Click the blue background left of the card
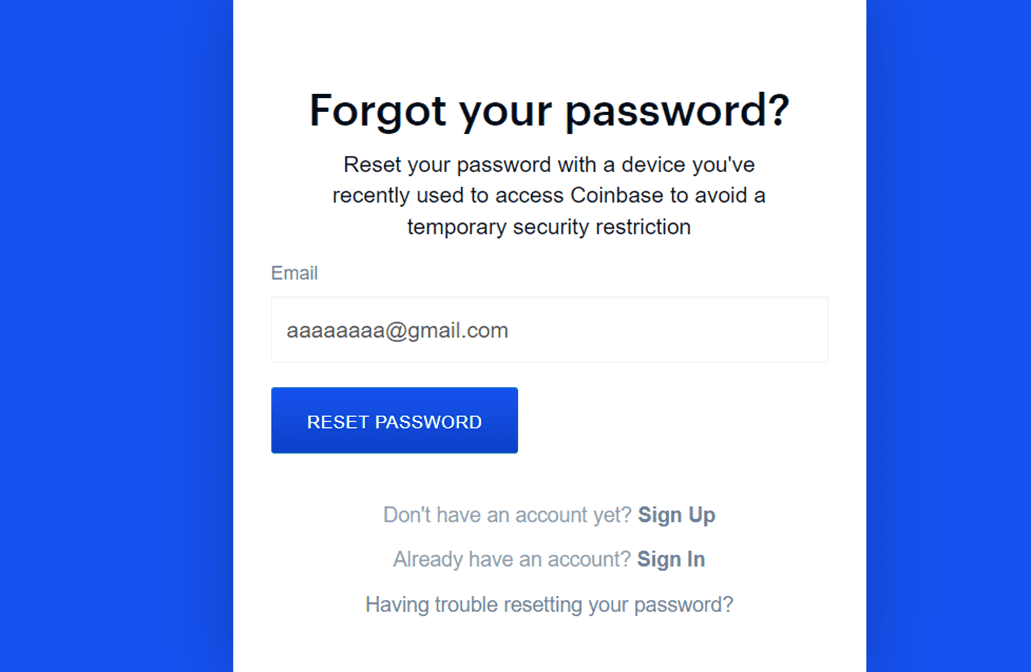This screenshot has width=1031, height=672. (115, 336)
